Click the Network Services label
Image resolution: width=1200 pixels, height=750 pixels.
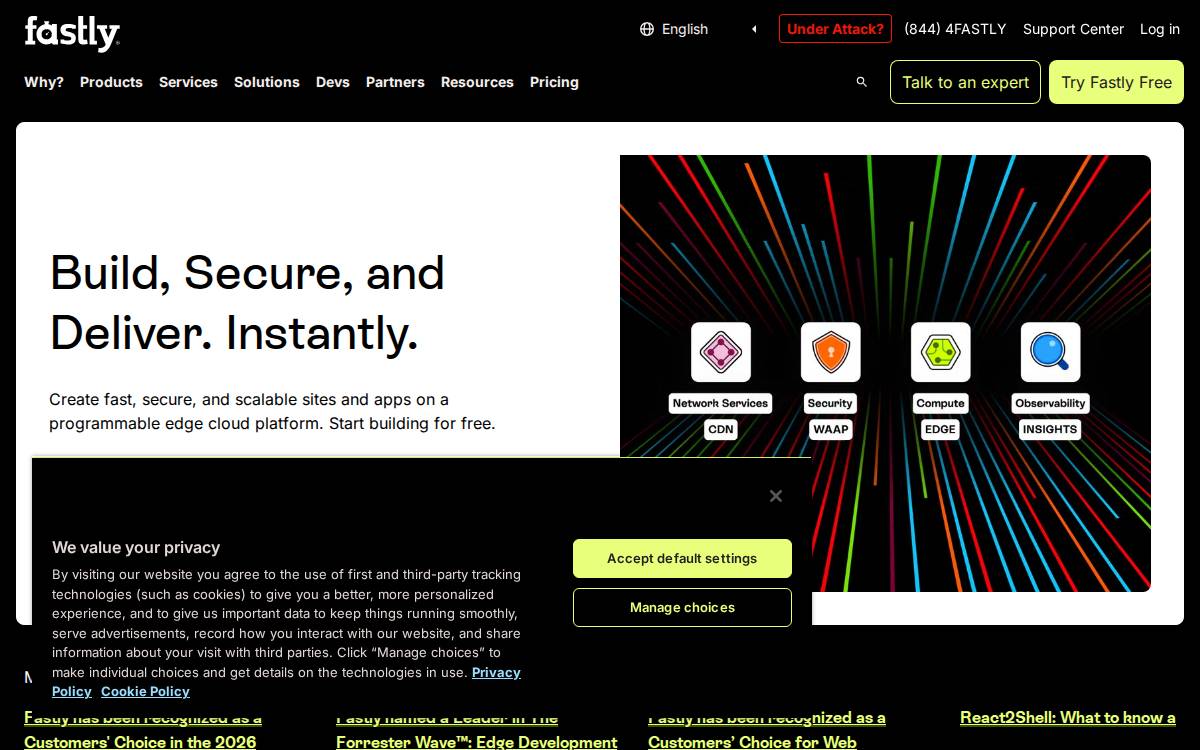(x=720, y=403)
